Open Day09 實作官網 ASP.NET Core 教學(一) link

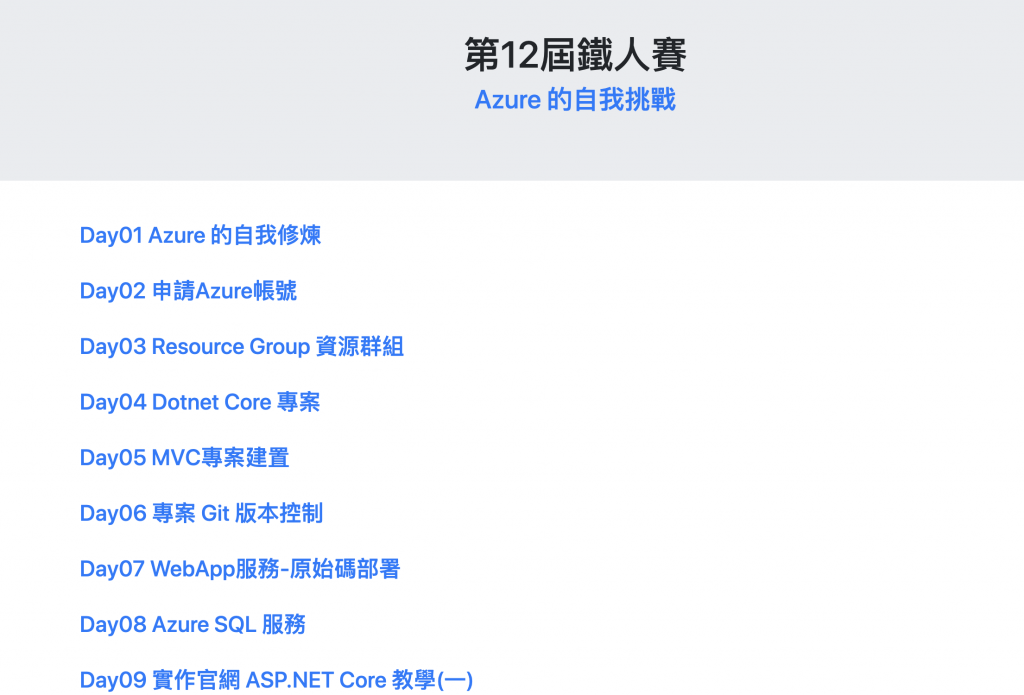point(276,679)
